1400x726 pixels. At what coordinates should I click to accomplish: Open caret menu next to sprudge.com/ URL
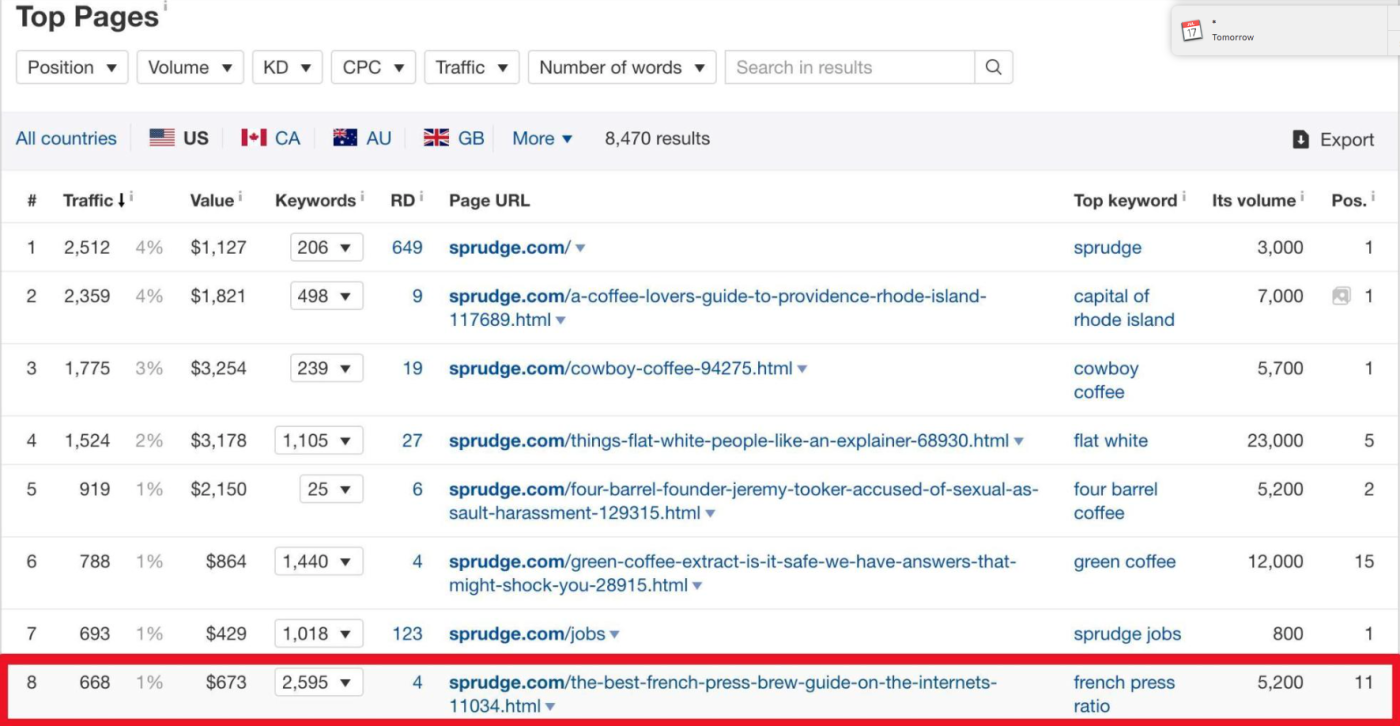(580, 248)
